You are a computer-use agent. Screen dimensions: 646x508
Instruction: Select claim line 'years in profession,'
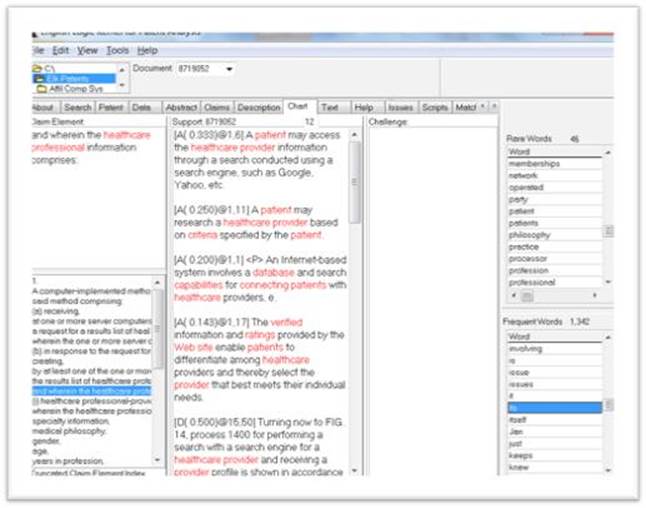(x=91, y=461)
